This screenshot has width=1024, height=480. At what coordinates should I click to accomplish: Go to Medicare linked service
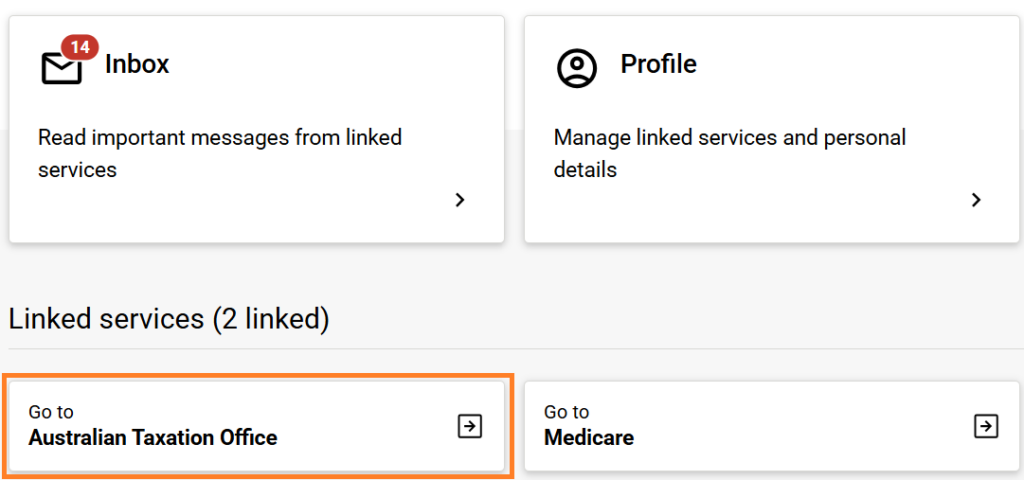(x=770, y=426)
